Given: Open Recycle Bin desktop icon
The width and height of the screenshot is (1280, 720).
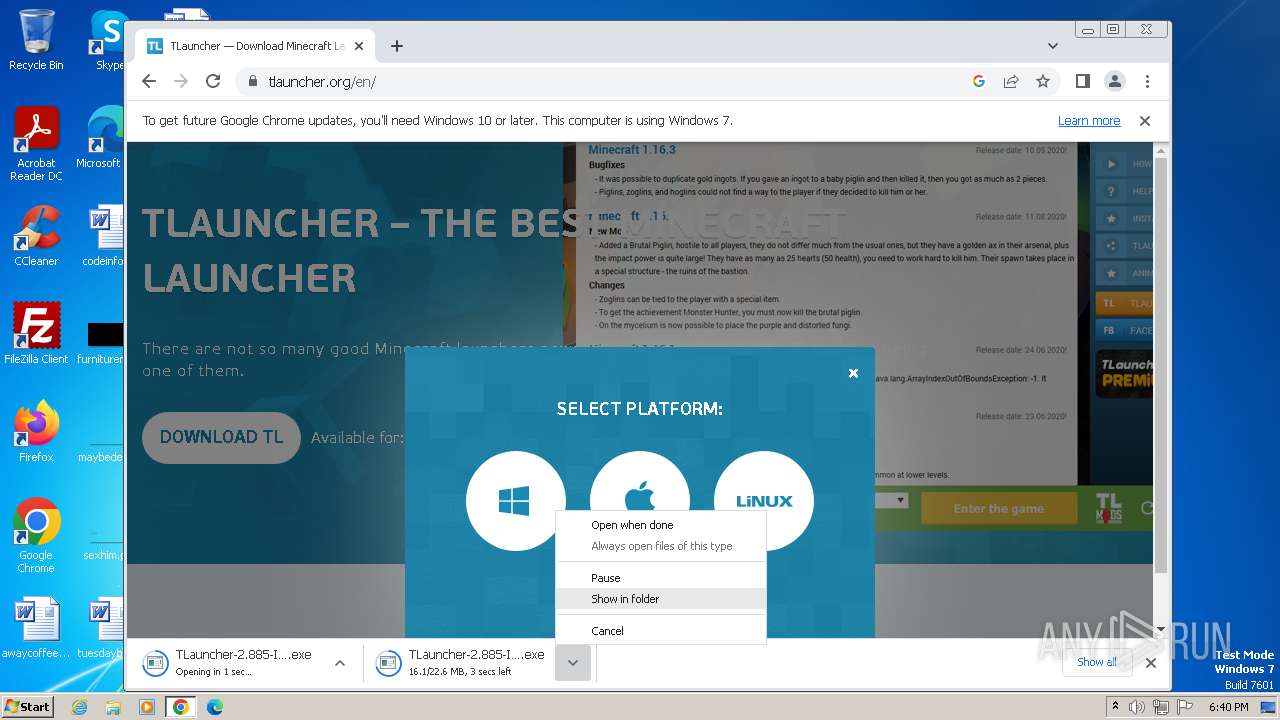Looking at the screenshot, I should 36,40.
